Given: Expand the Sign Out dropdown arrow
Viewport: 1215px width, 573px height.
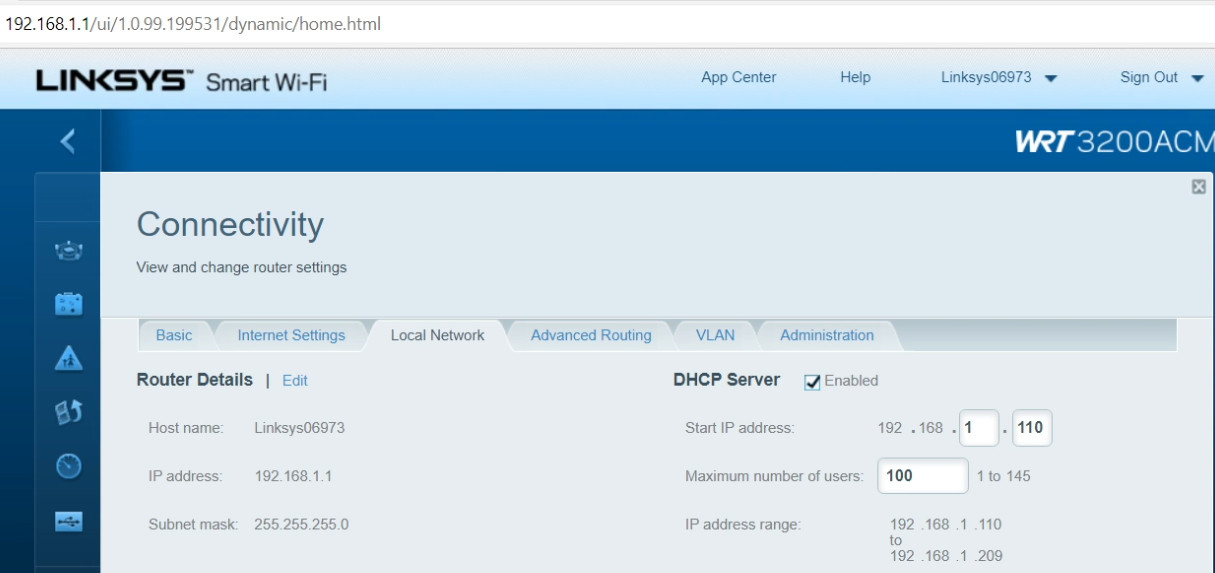Looking at the screenshot, I should point(1197,78).
